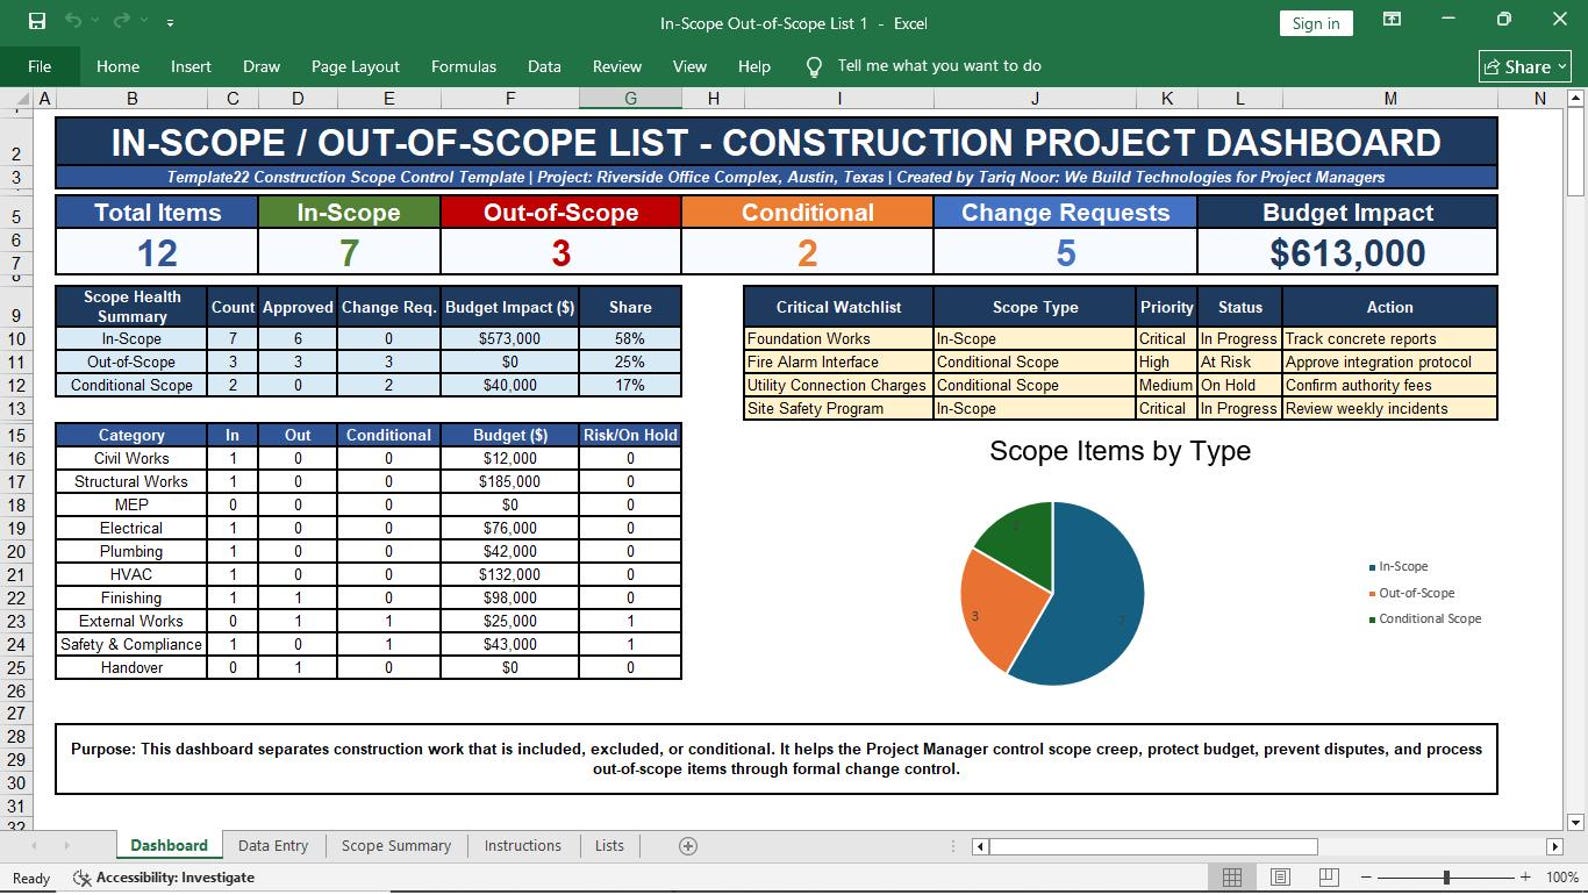Click the horizontal scrollbar thumb
Screen dimensions: 1588x895
pyautogui.click(x=1153, y=846)
